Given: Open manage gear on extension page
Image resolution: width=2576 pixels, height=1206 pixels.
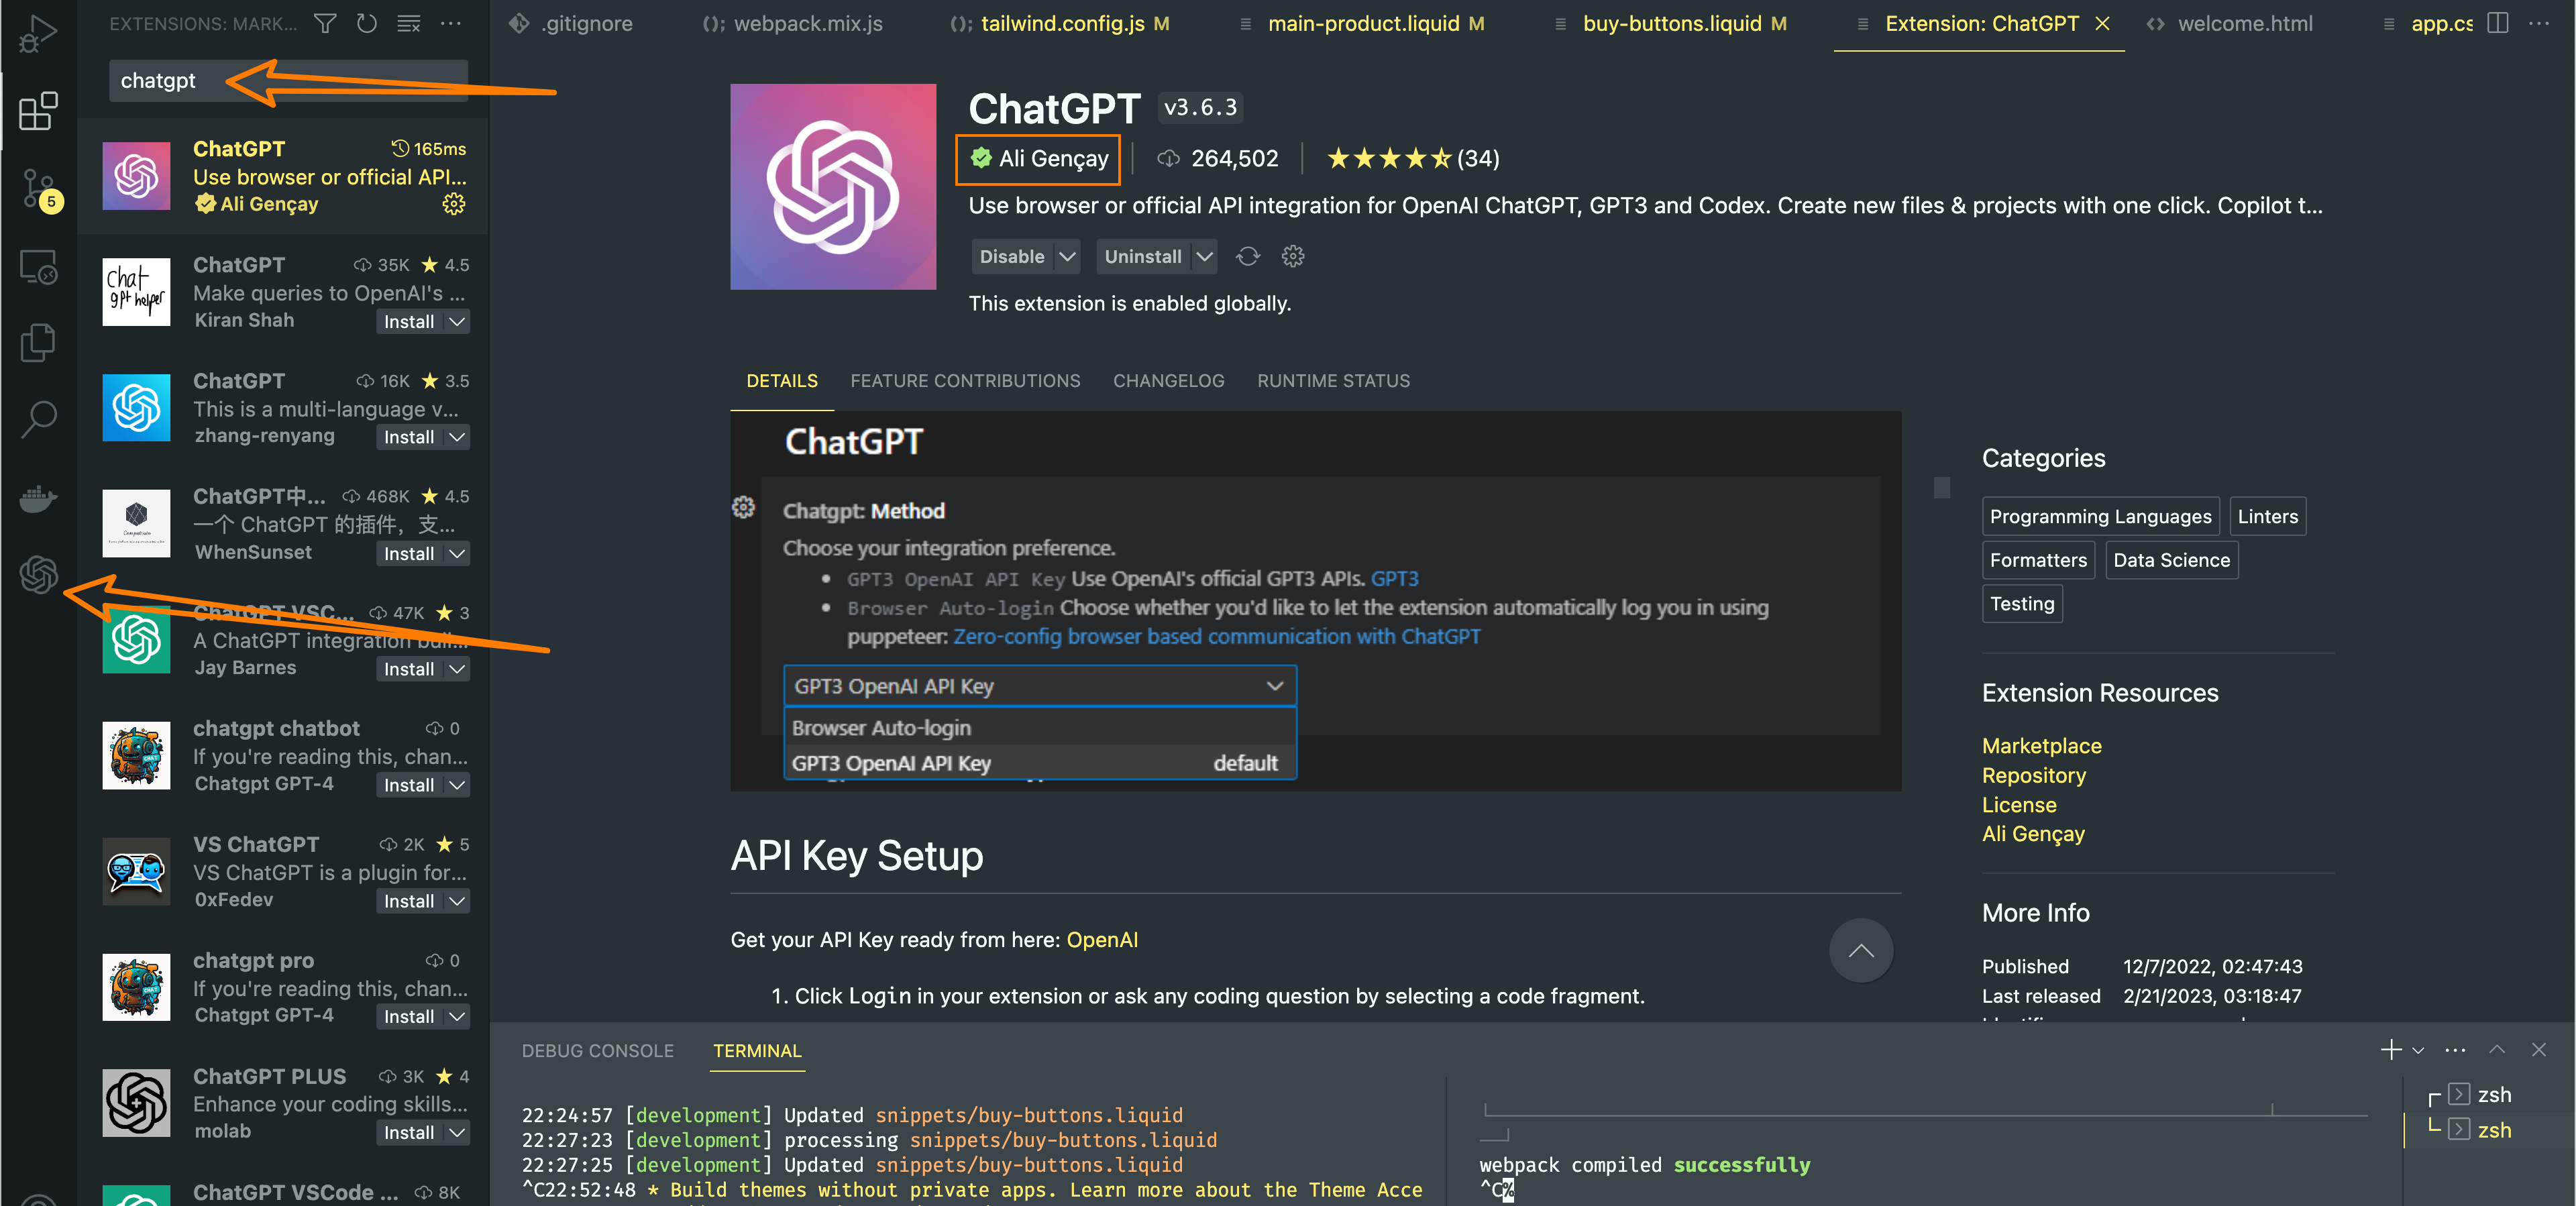Looking at the screenshot, I should [1293, 257].
